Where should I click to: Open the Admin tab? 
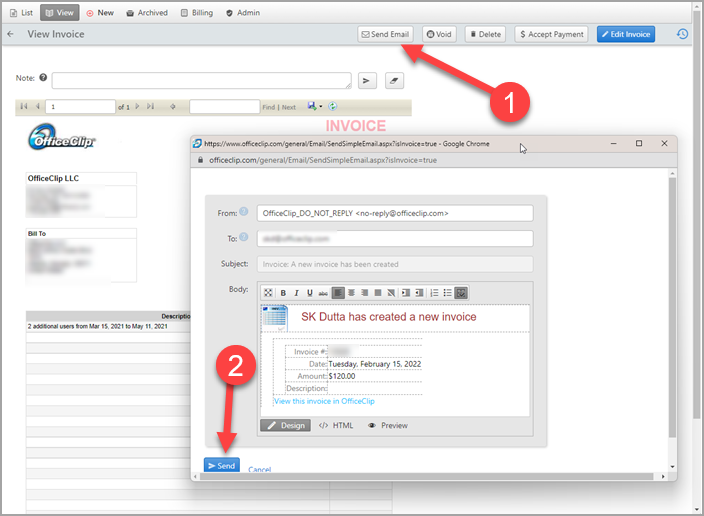point(243,13)
